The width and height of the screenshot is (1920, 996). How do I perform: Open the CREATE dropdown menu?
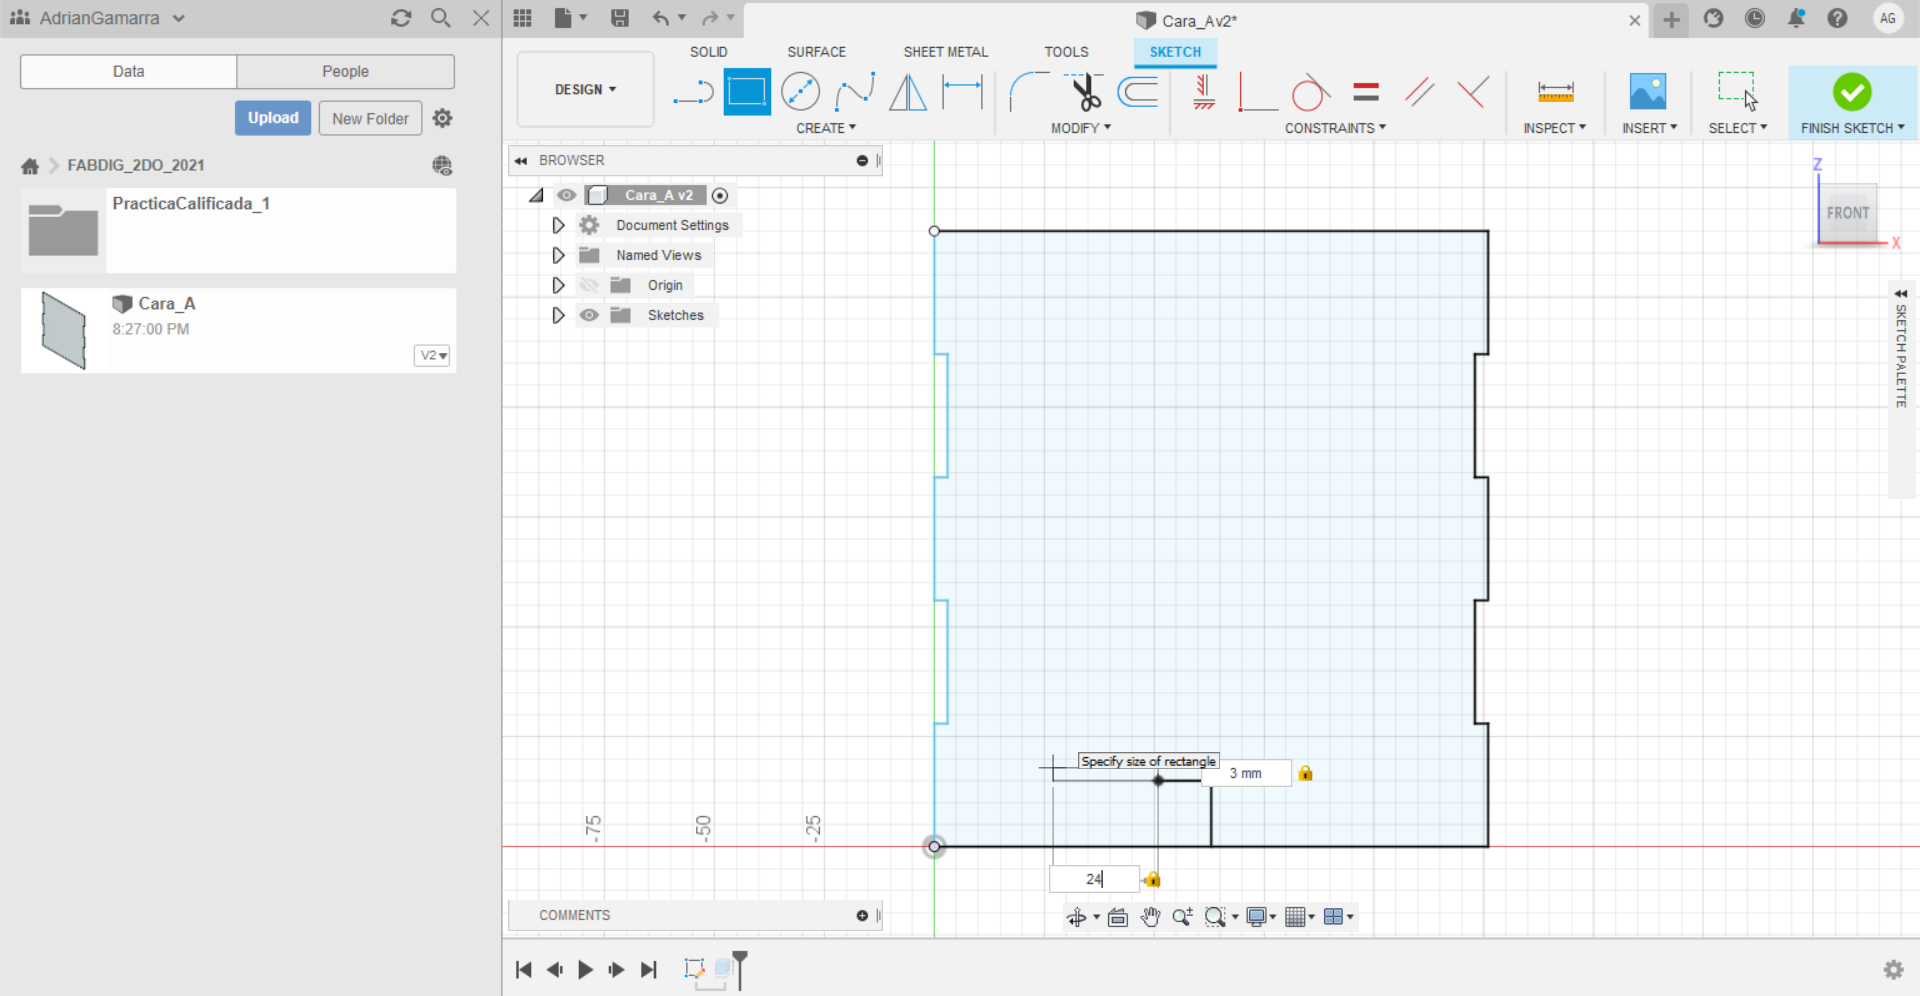pos(826,128)
